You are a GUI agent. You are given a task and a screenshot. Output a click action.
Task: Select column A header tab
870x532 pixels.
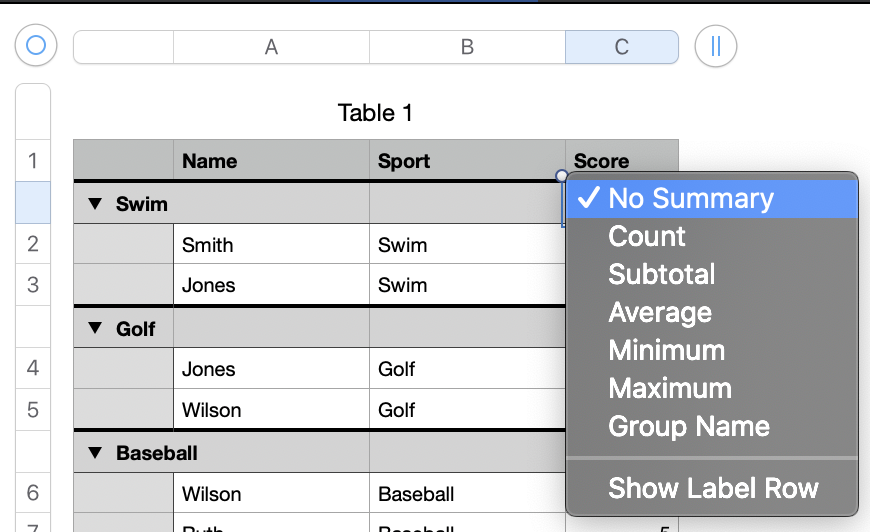(271, 47)
